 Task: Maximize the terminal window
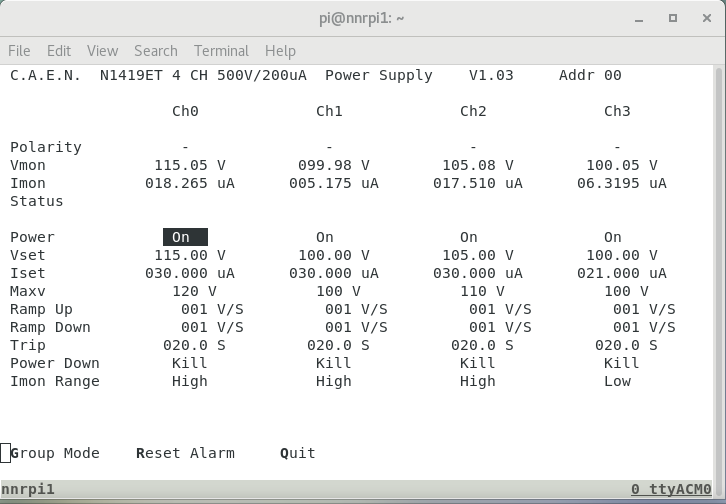[x=673, y=18]
